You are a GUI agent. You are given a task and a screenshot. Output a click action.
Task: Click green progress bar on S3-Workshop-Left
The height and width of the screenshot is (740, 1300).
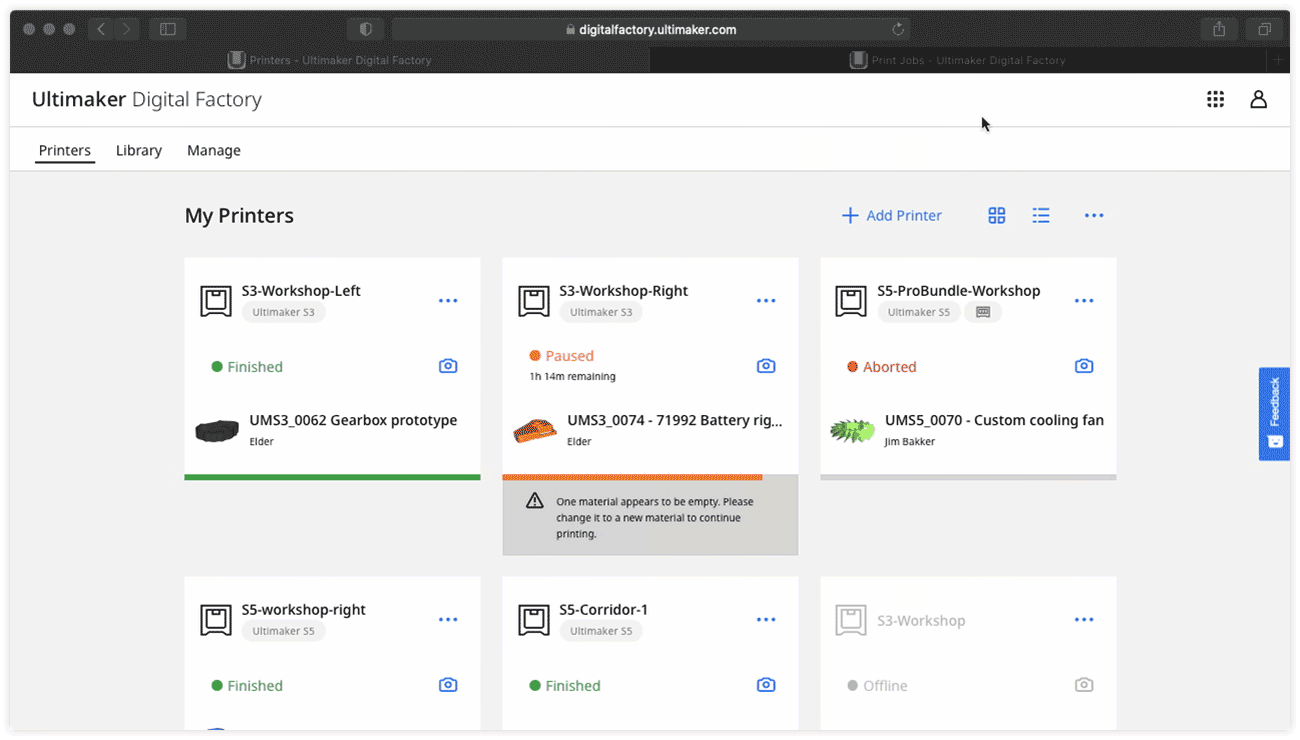[332, 477]
